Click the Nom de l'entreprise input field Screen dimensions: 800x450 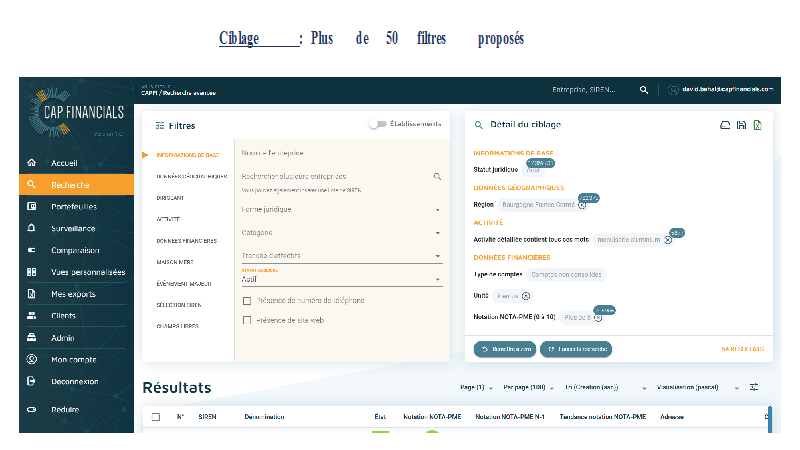click(340, 153)
